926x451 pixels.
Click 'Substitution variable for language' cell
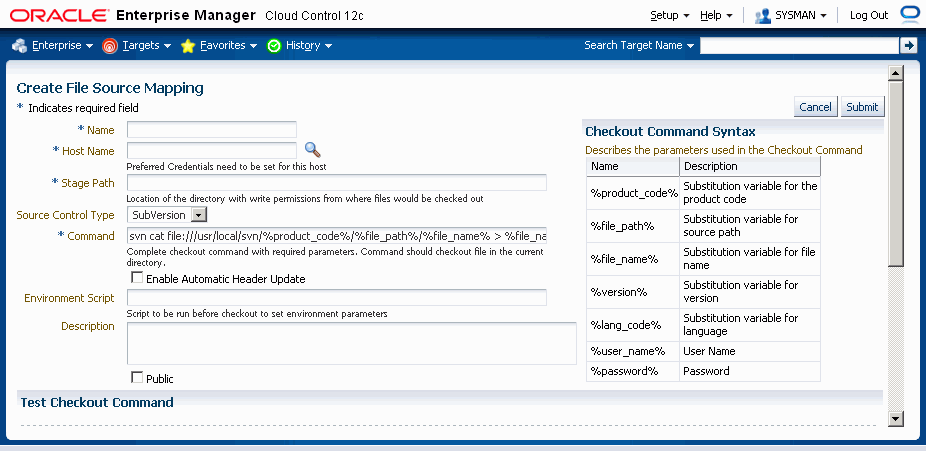tap(750, 325)
